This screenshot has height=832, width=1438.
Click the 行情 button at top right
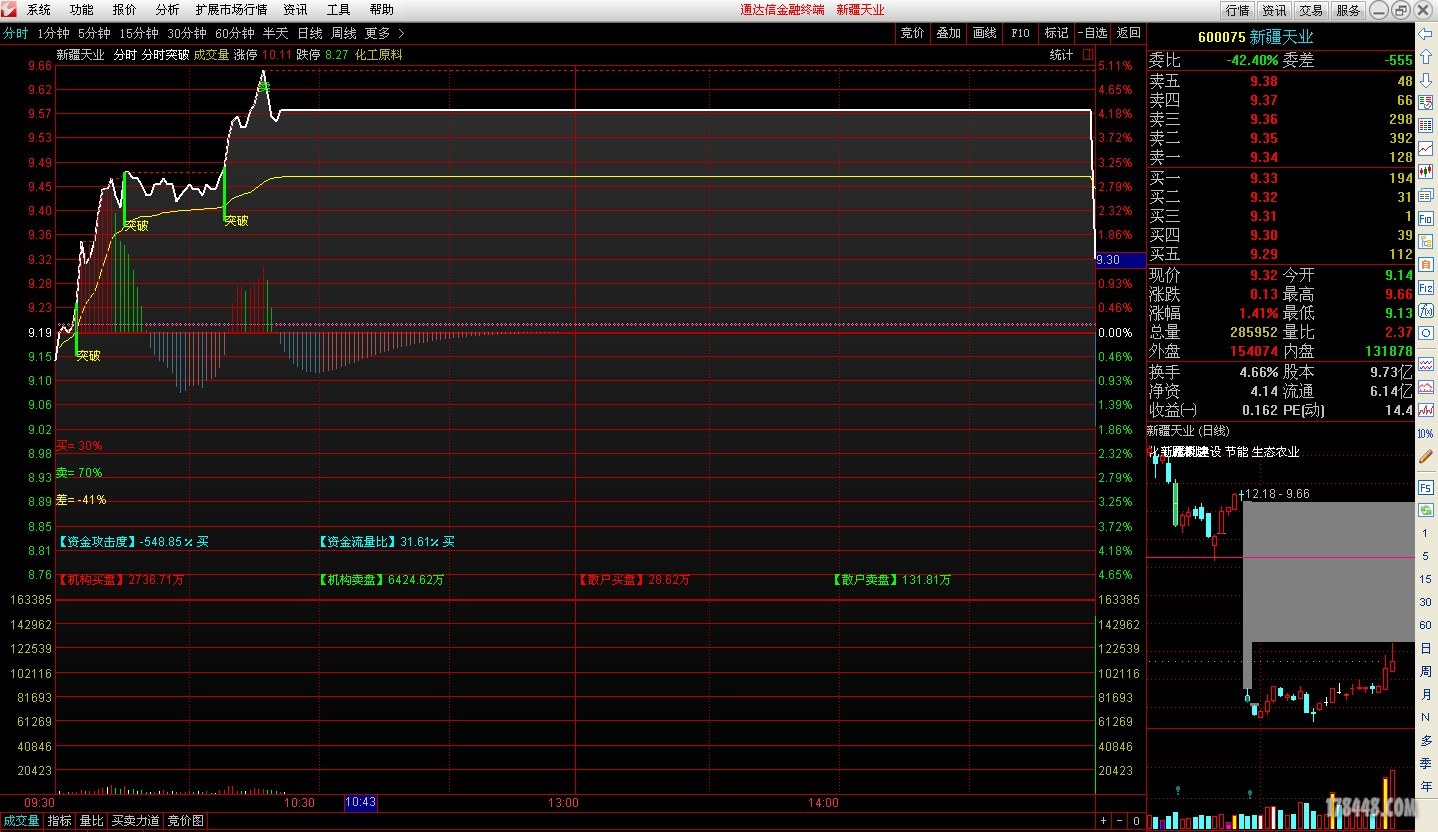pos(1237,10)
